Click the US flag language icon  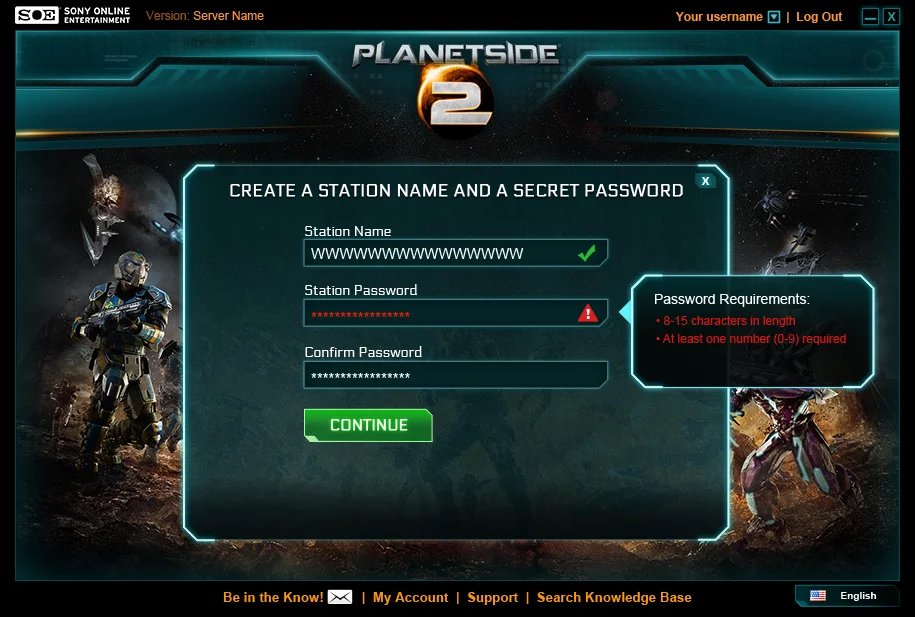[x=818, y=595]
